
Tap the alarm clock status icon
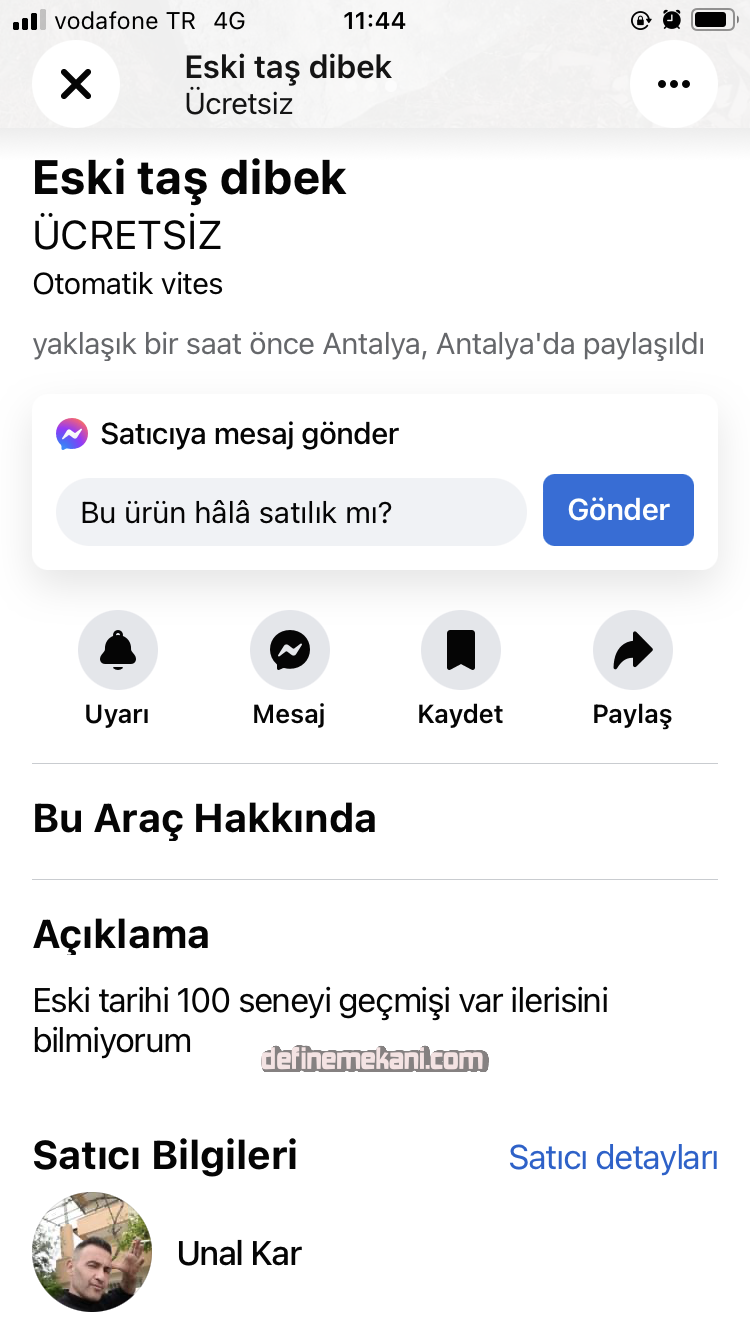pos(672,20)
